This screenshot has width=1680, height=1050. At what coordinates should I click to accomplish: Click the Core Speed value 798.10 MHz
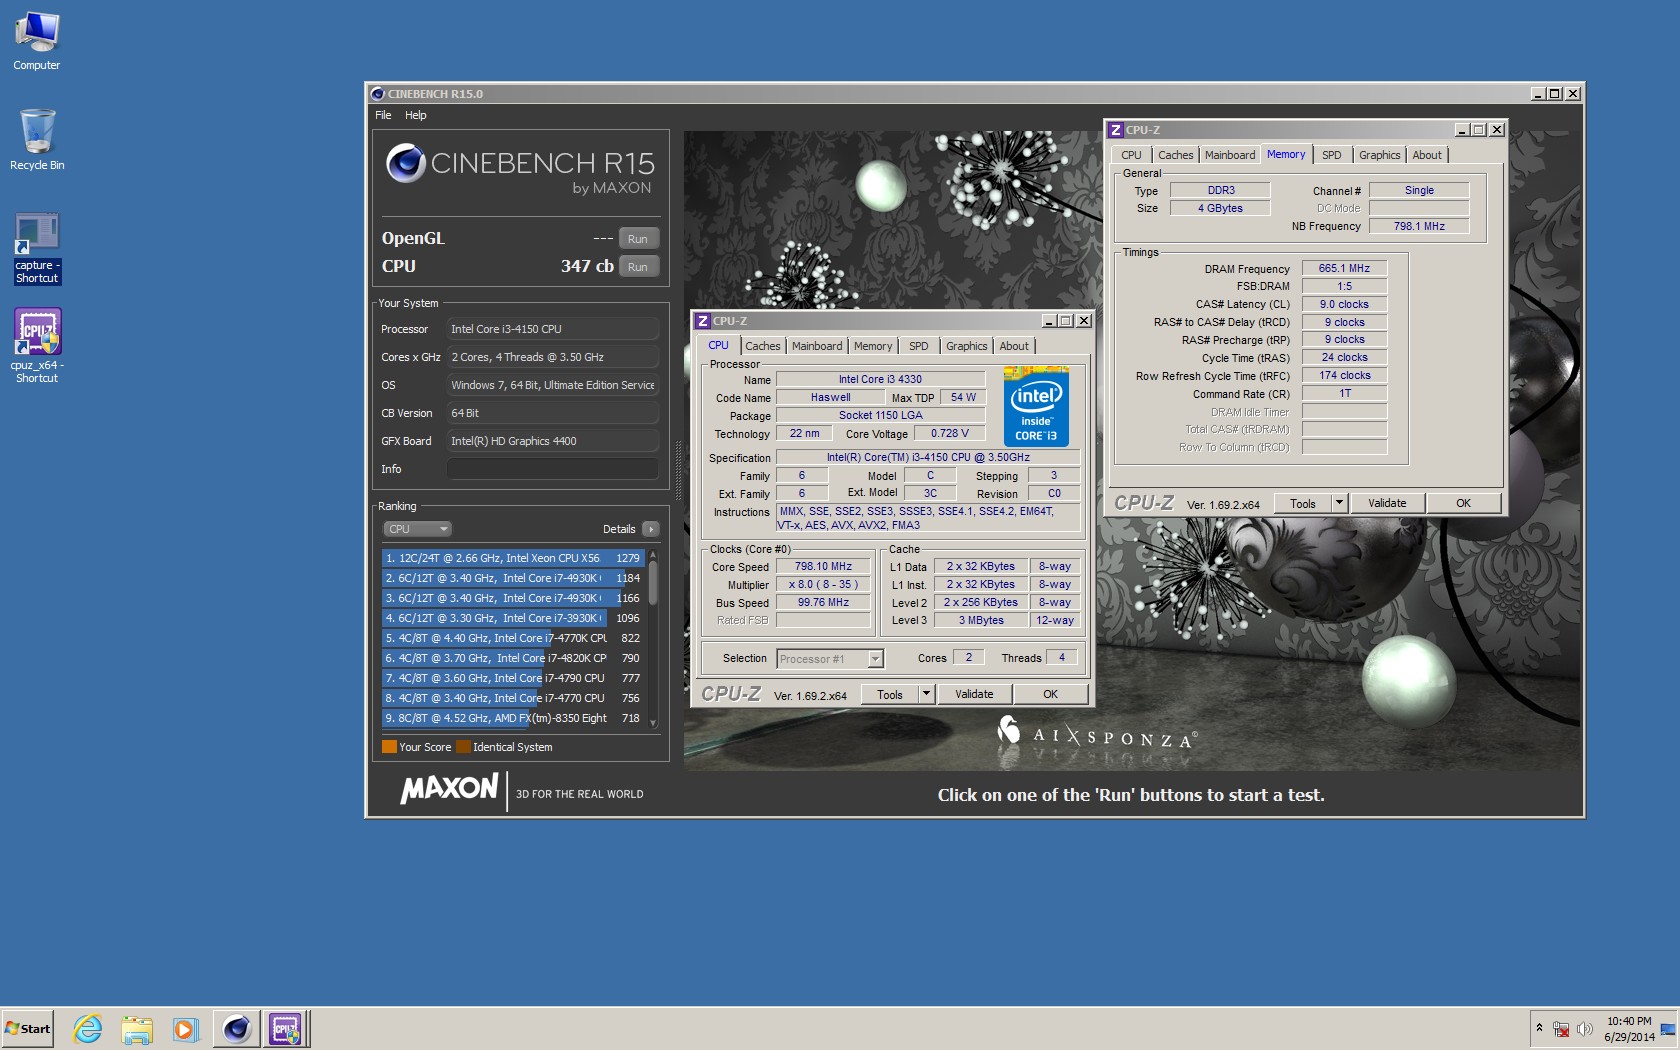tap(823, 566)
